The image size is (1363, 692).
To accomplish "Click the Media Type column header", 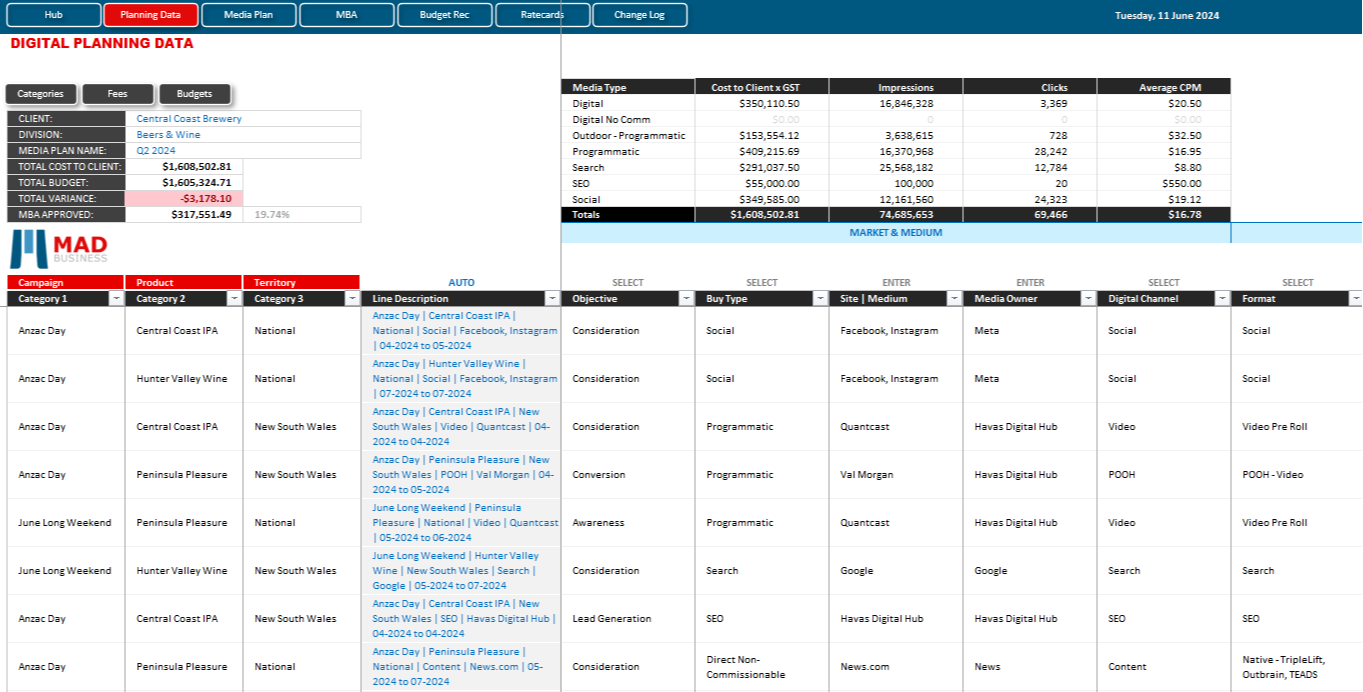I will [628, 87].
